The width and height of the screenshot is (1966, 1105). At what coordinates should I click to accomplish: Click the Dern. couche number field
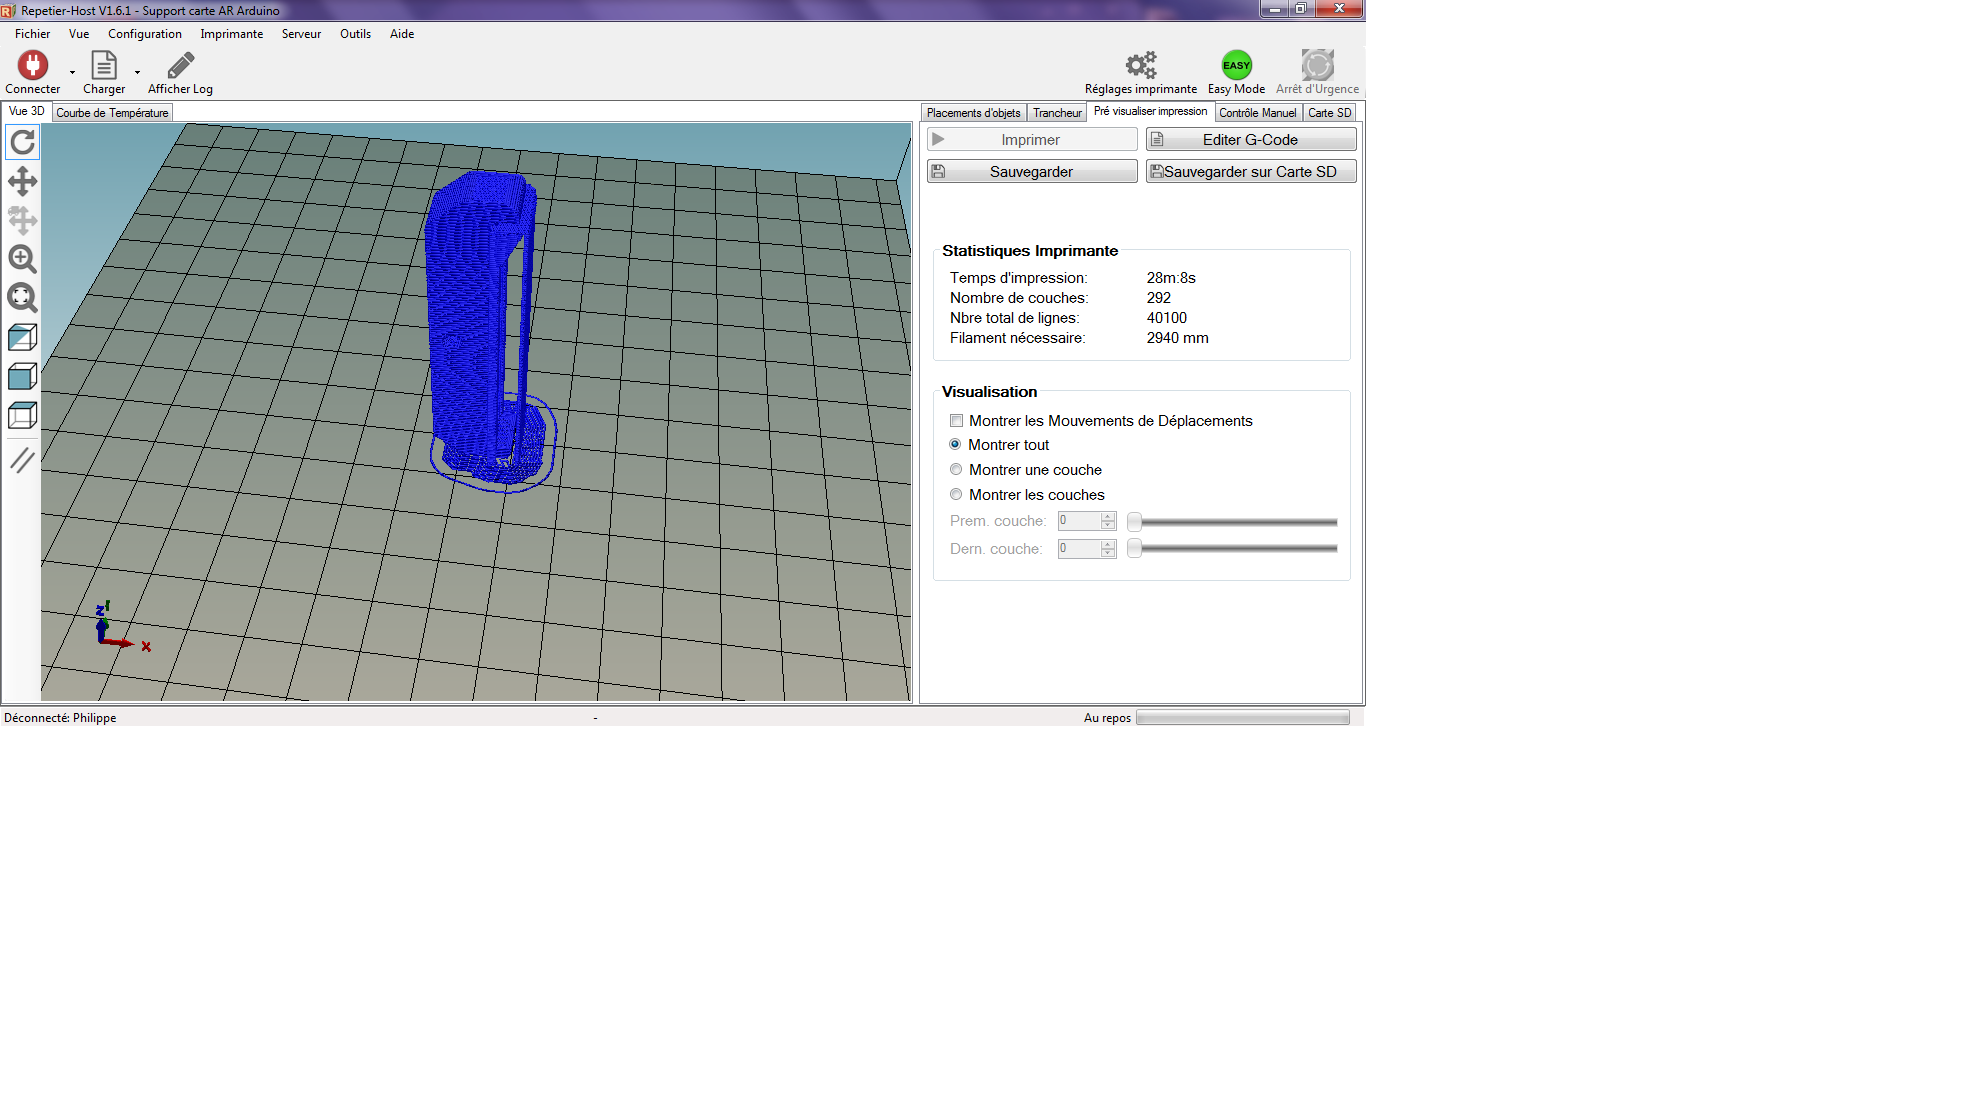tap(1079, 549)
